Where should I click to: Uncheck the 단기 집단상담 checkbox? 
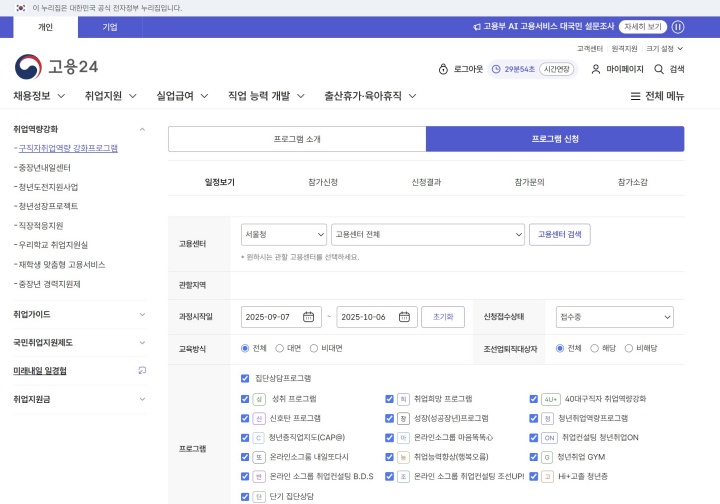click(x=245, y=496)
